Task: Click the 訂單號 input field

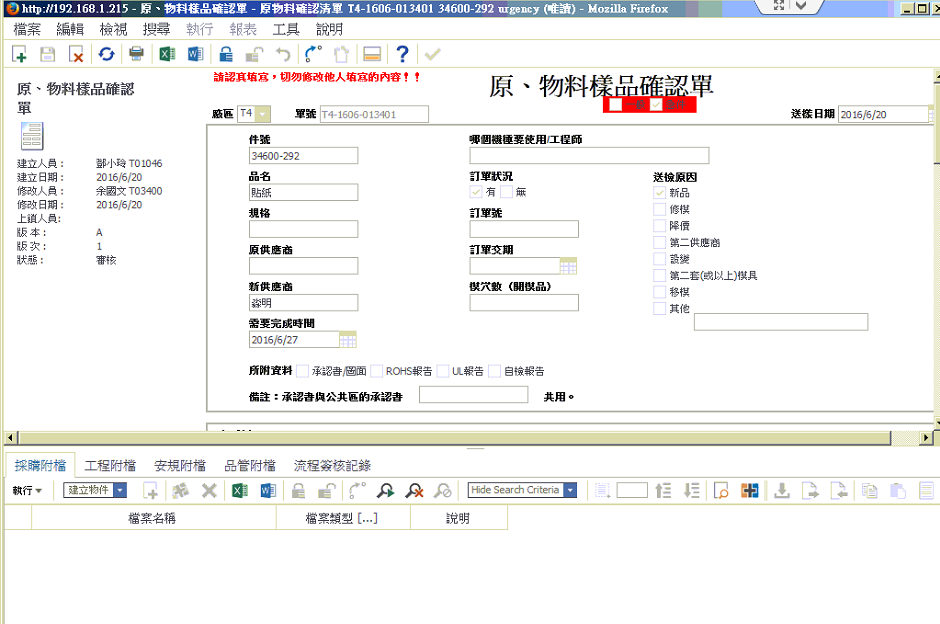Action: click(x=524, y=229)
